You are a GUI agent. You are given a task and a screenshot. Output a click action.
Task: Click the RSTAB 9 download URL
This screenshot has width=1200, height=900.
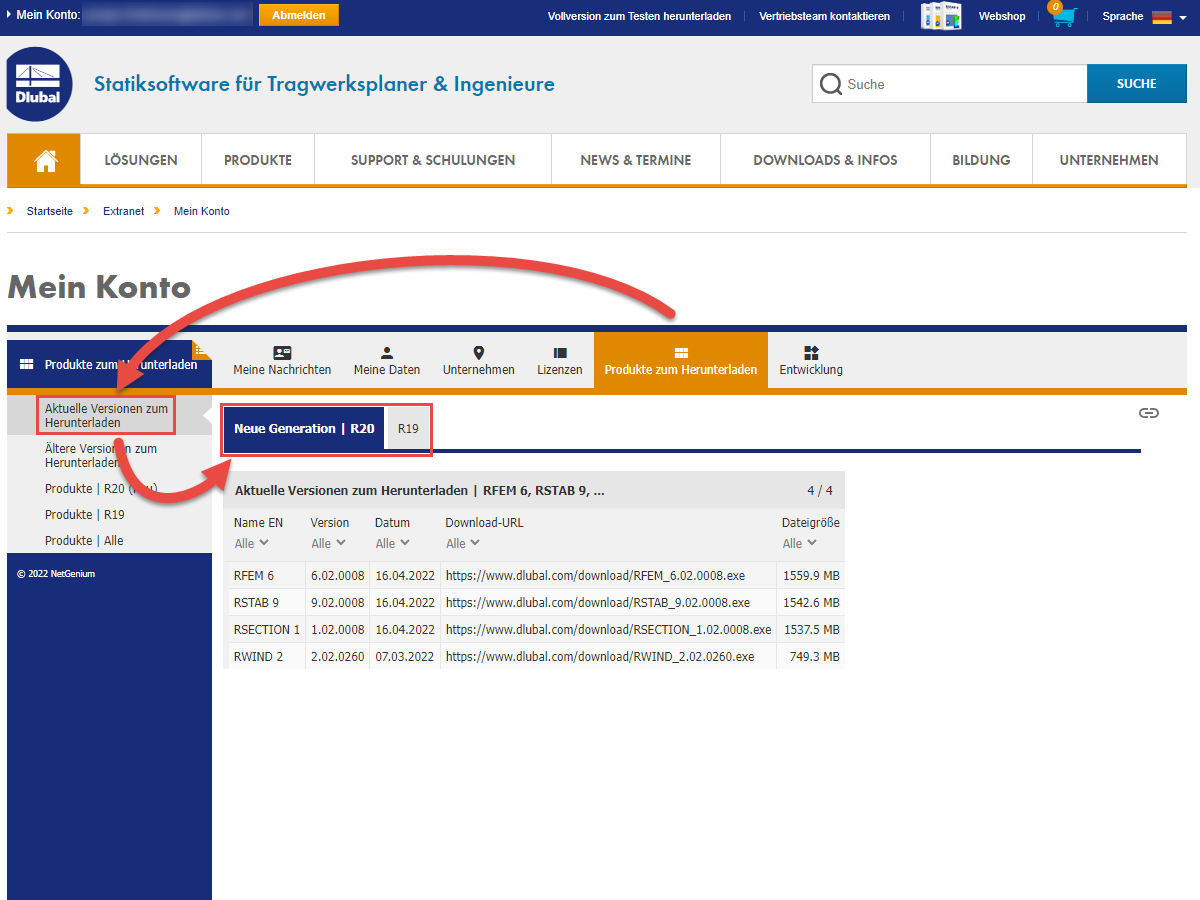tap(598, 602)
